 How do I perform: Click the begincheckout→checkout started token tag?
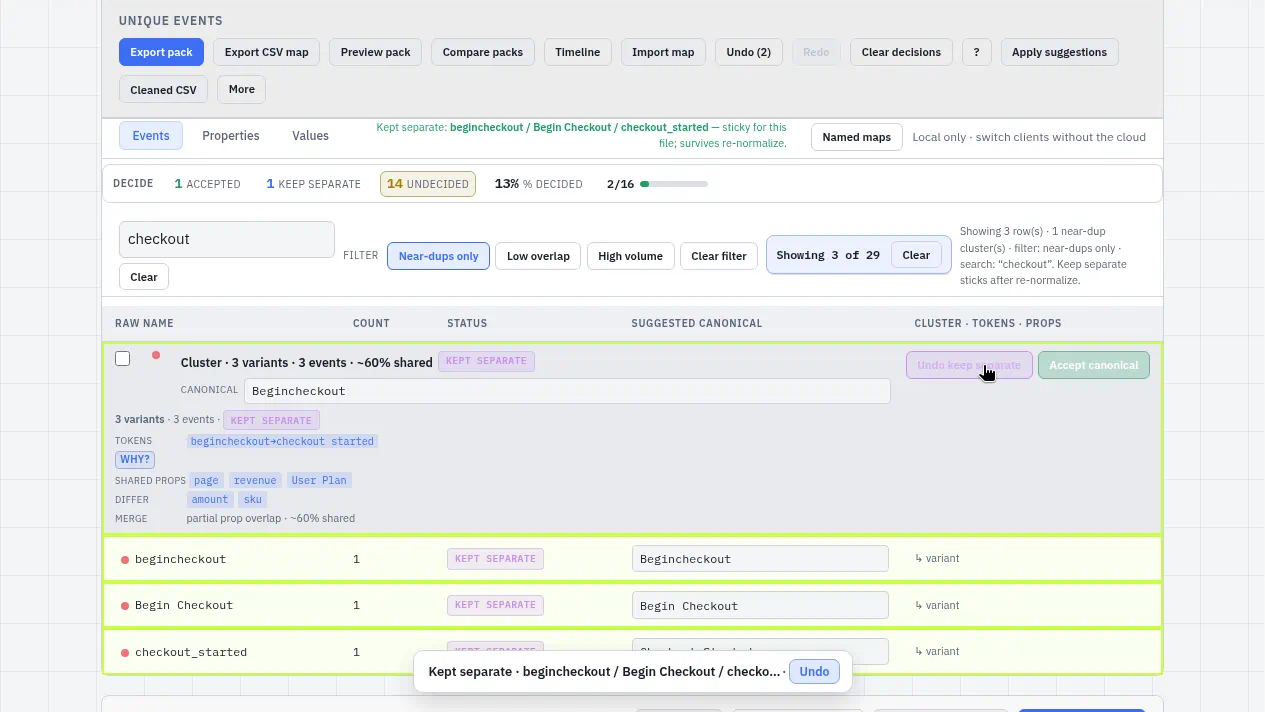coord(282,441)
